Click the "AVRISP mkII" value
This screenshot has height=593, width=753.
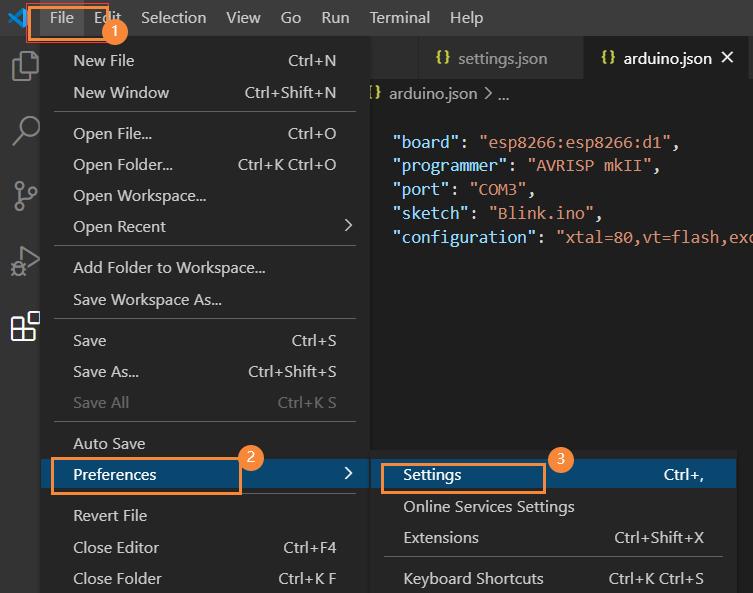click(x=589, y=166)
